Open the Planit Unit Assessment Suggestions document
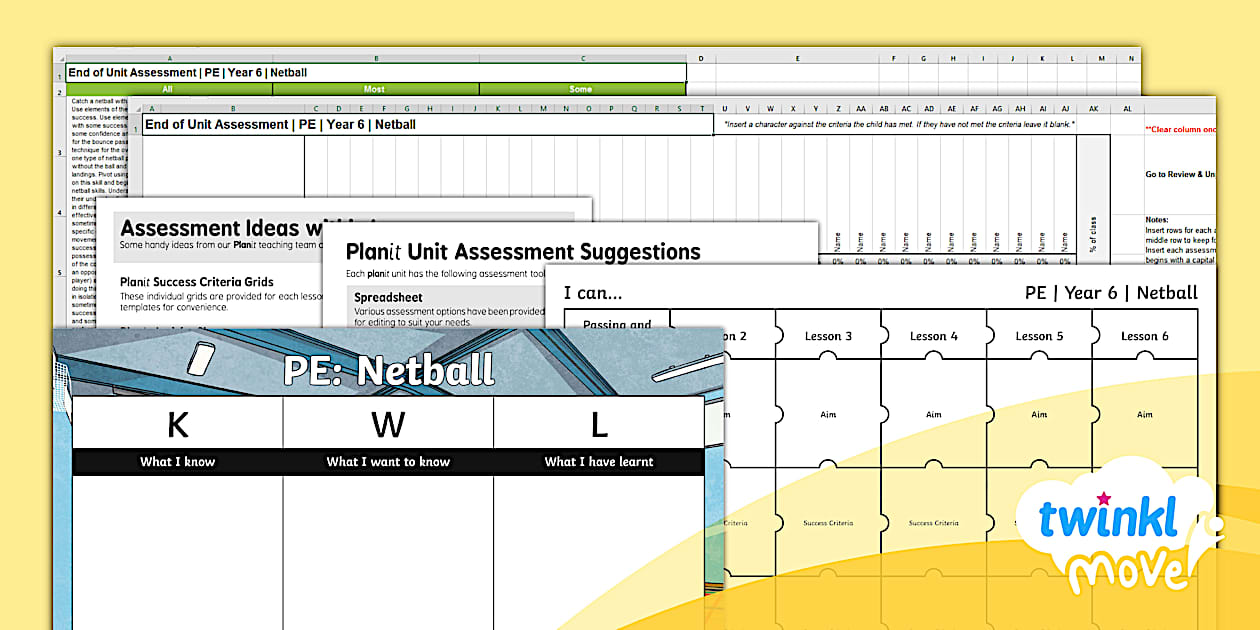1260x630 pixels. tap(523, 252)
